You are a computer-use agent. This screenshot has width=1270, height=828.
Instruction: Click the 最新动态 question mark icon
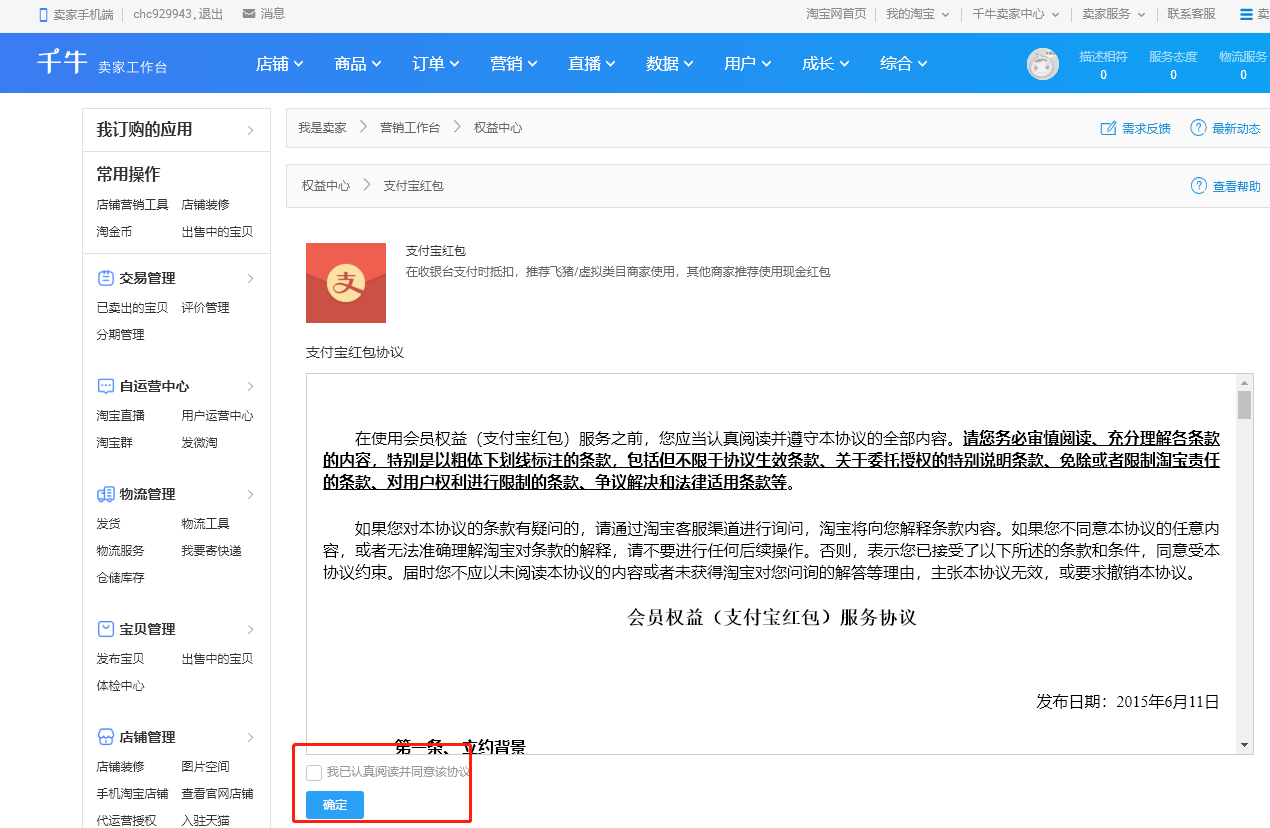pyautogui.click(x=1198, y=128)
